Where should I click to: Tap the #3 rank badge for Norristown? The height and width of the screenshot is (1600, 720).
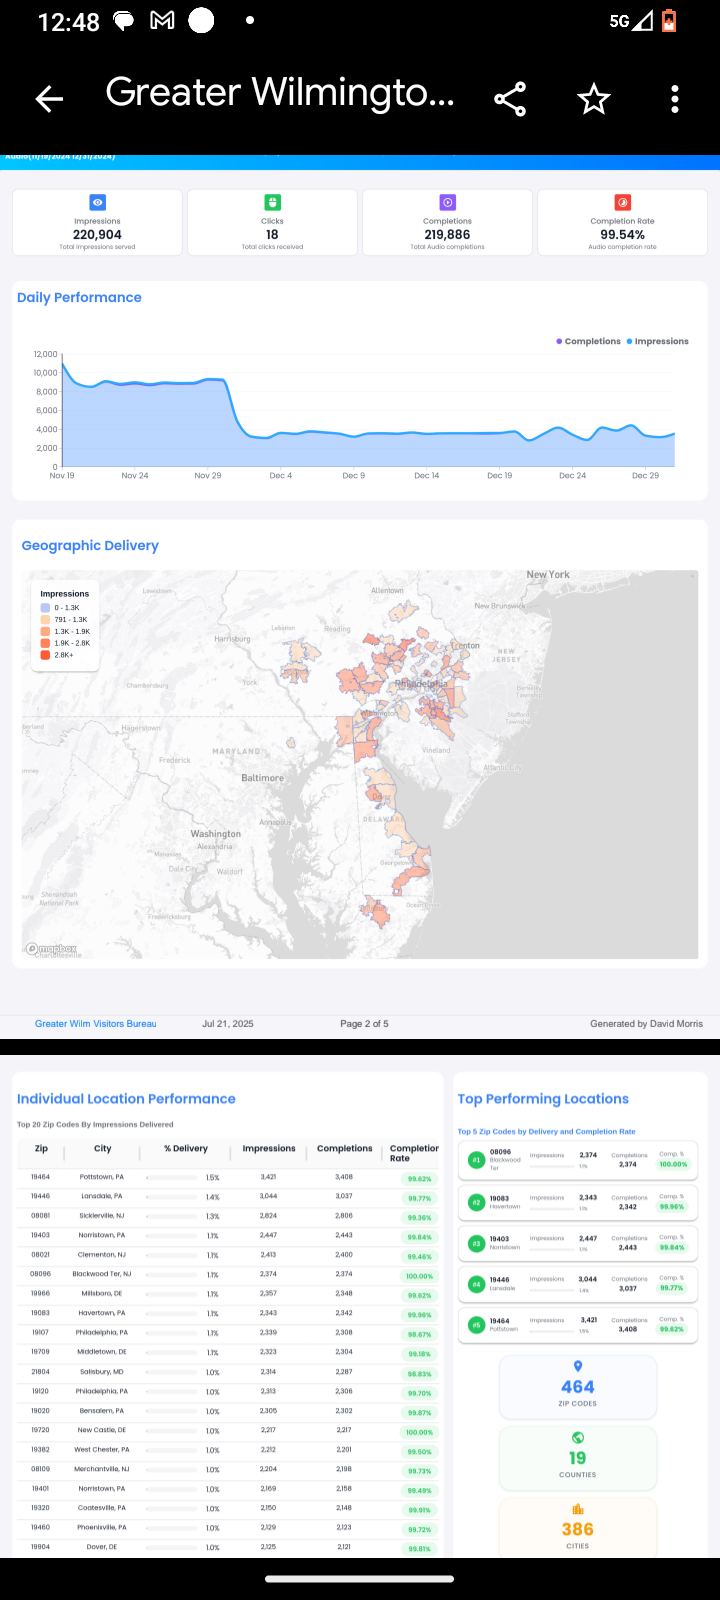(x=477, y=1243)
